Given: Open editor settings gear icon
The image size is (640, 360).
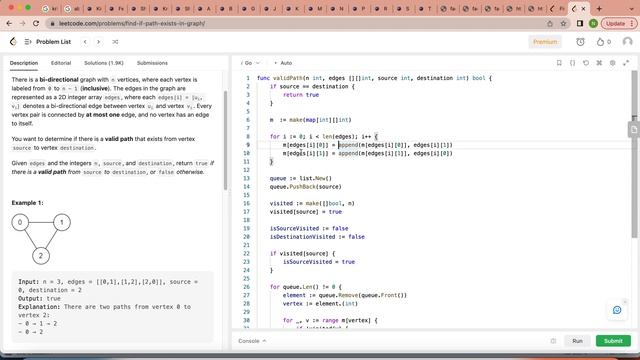Looking at the screenshot, I should pos(612,63).
